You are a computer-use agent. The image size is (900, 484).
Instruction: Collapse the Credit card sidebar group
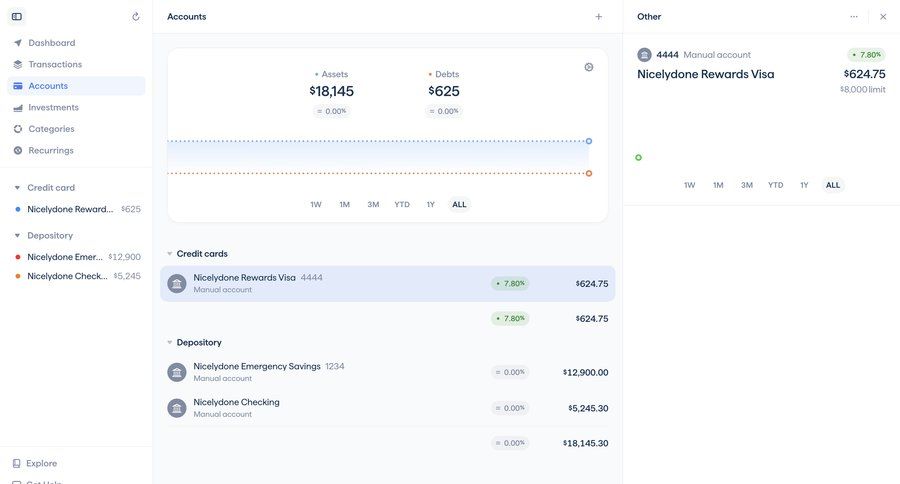pos(17,188)
